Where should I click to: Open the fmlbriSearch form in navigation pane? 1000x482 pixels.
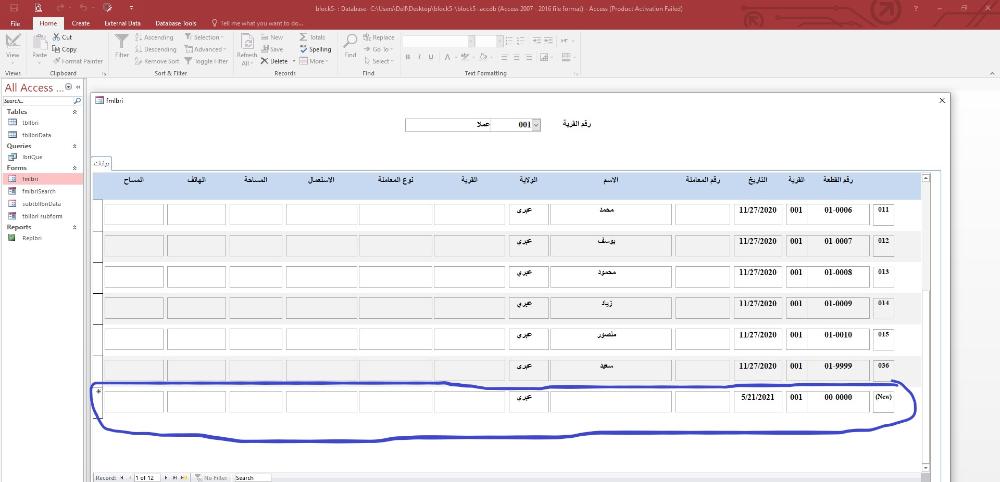click(x=39, y=191)
